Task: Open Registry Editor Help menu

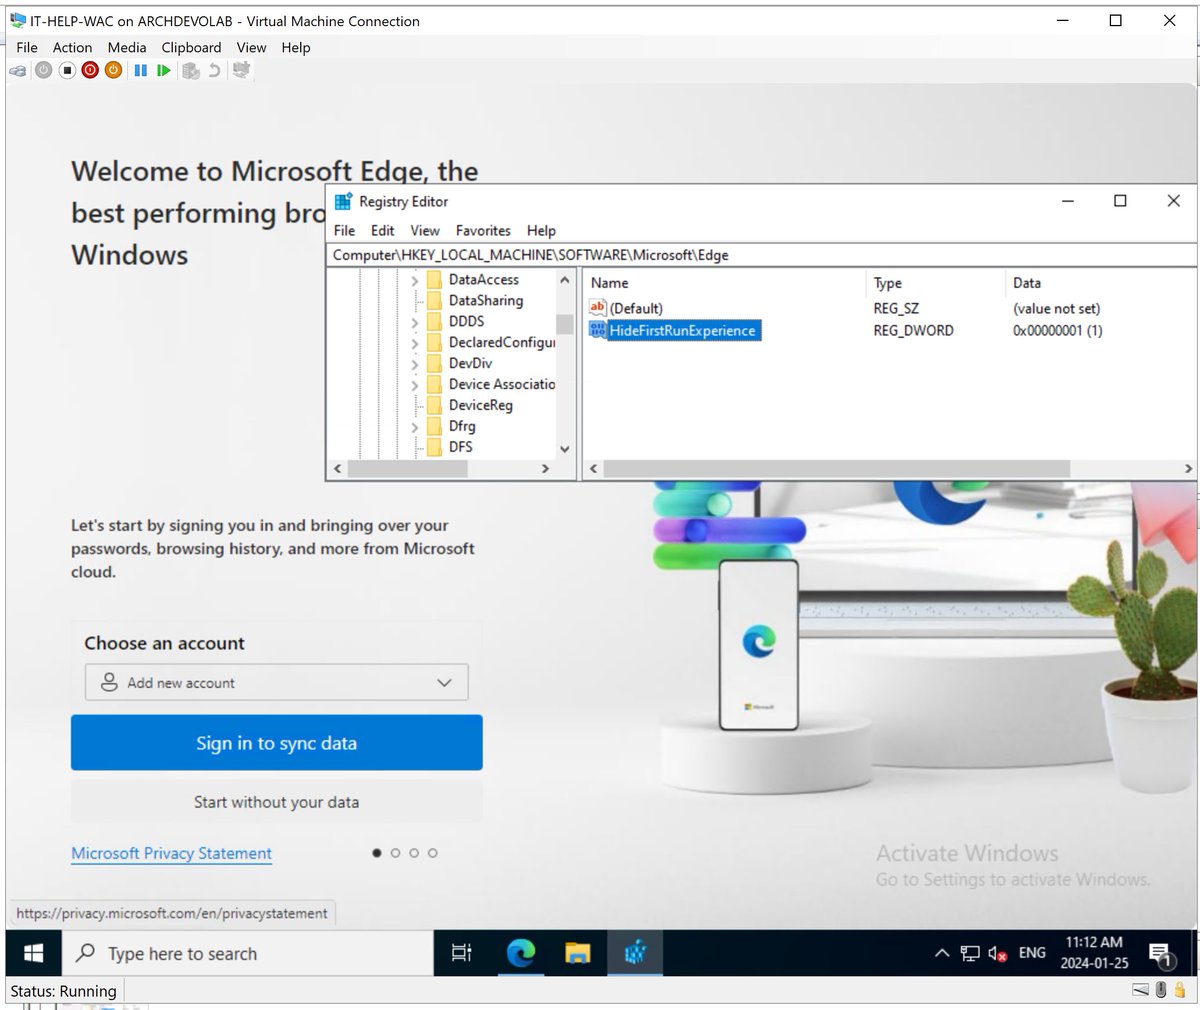Action: tap(541, 230)
